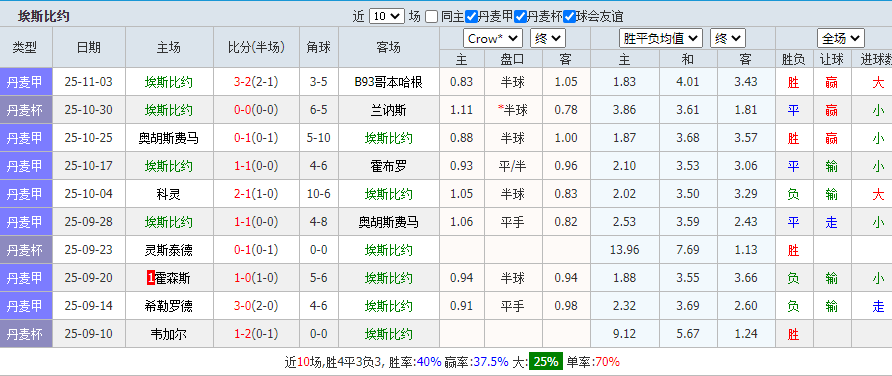Click the 3-2(2-1) score
892x376 pixels.
click(256, 82)
